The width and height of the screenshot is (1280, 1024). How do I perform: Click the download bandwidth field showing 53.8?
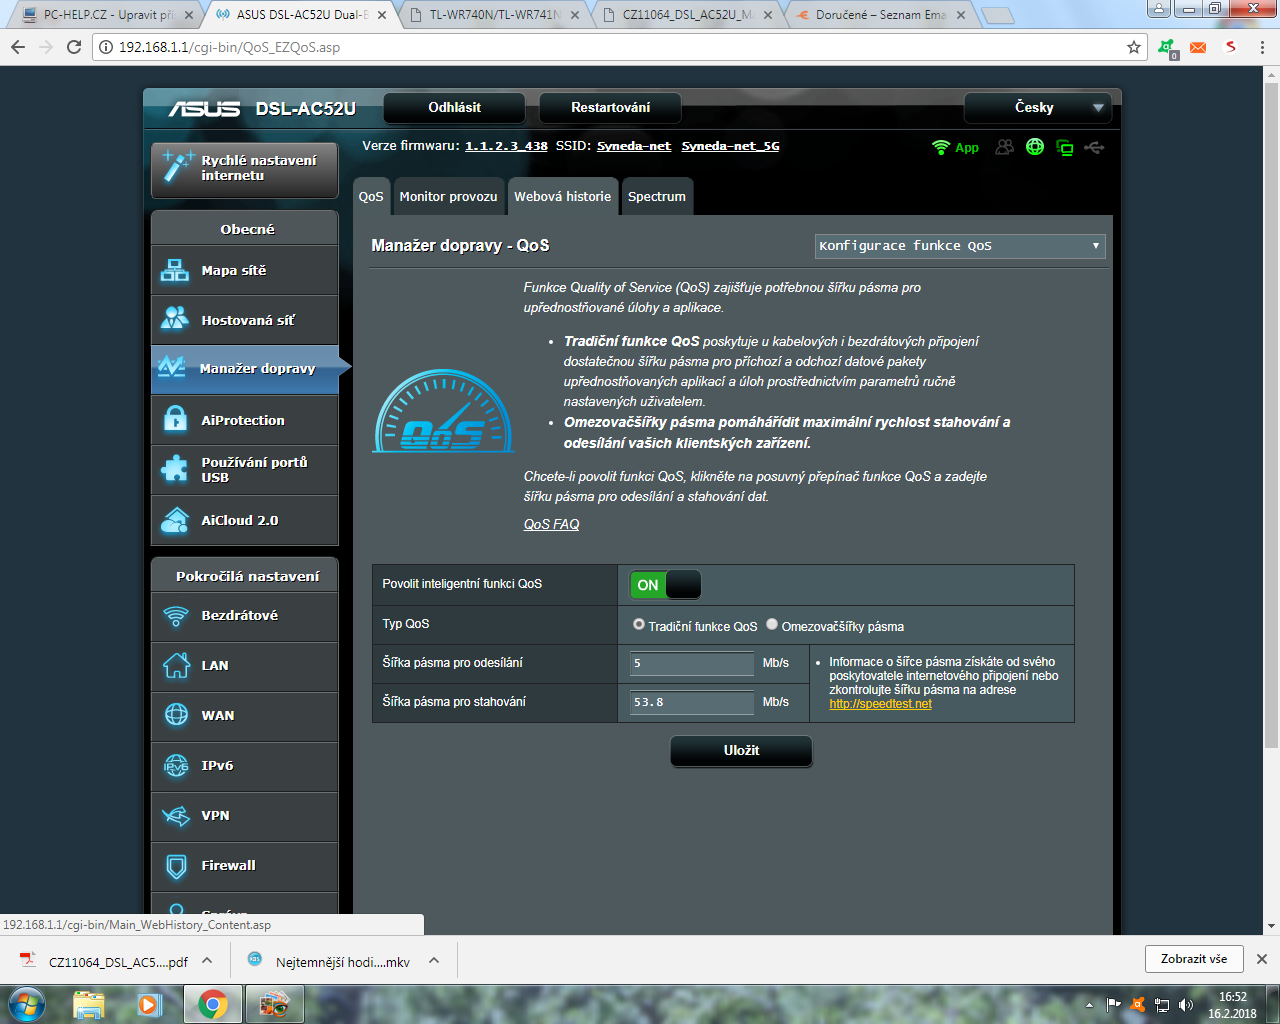tap(691, 703)
